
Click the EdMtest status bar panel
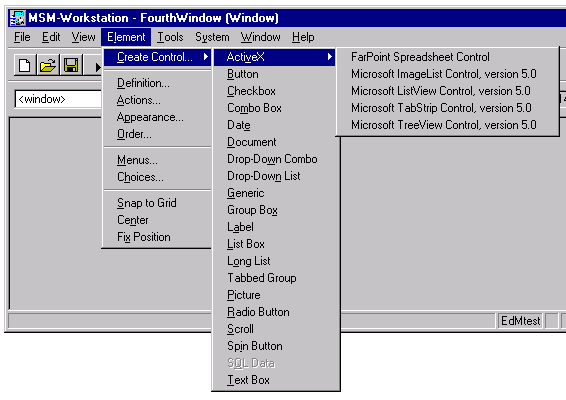point(520,321)
